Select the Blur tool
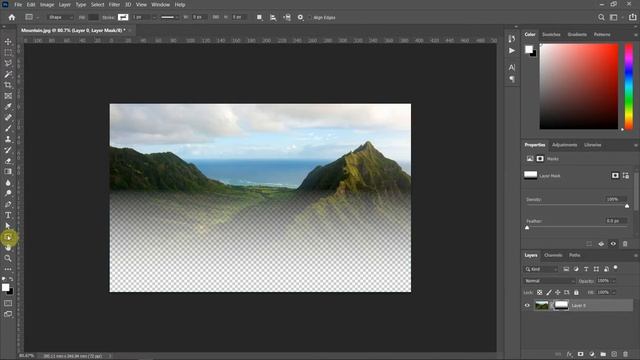 tap(8, 182)
